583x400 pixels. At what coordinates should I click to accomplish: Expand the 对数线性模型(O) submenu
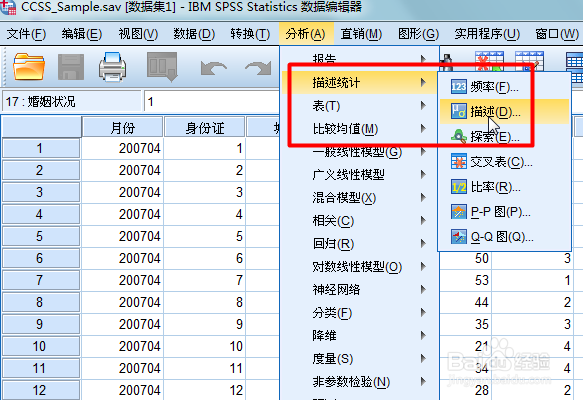coord(359,267)
